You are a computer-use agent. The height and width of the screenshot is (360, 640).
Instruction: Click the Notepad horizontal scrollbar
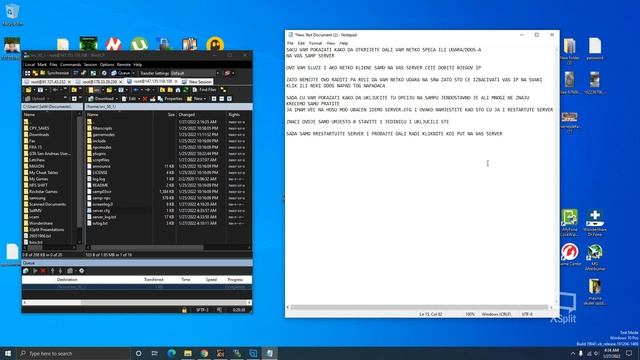point(420,307)
